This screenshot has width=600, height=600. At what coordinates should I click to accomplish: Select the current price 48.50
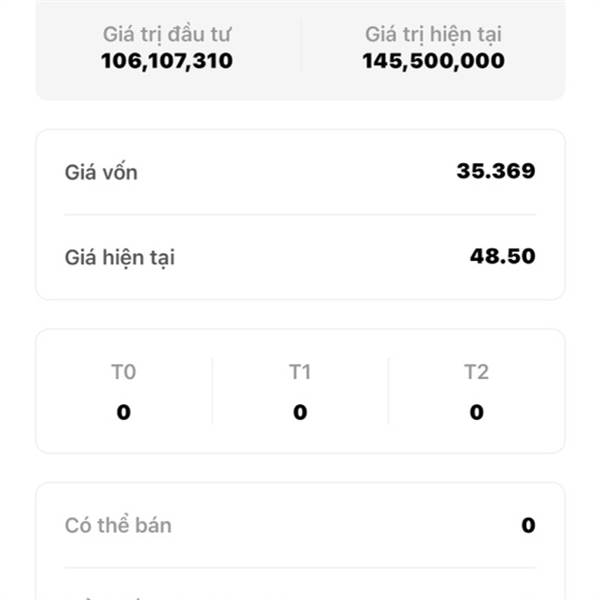point(502,256)
